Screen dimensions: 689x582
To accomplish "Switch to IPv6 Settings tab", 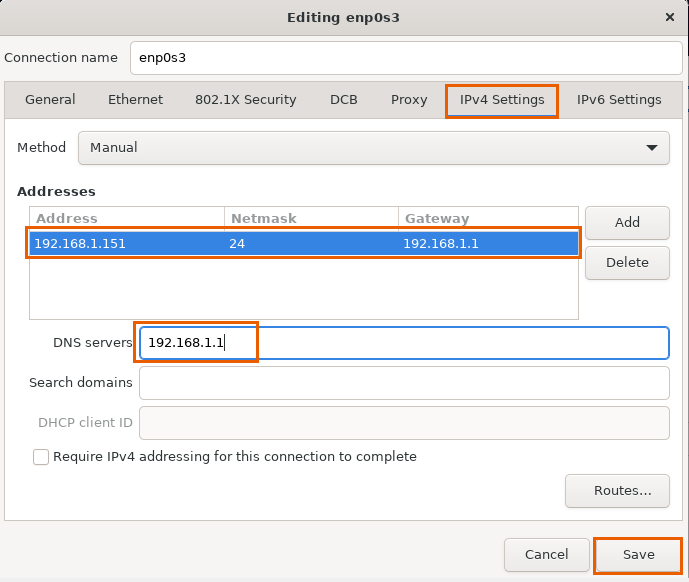I will coord(619,100).
